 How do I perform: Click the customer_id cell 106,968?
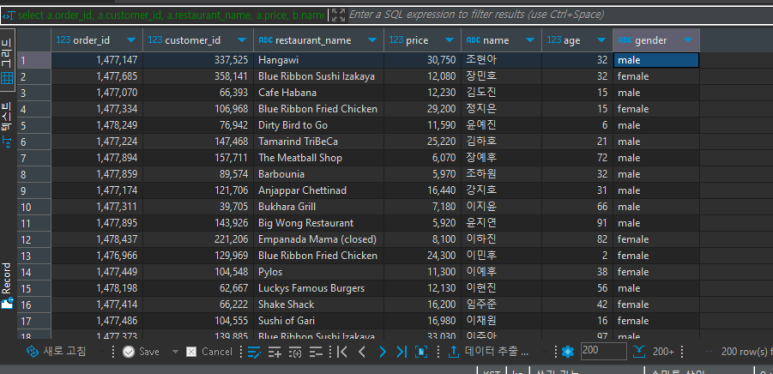[x=198, y=109]
